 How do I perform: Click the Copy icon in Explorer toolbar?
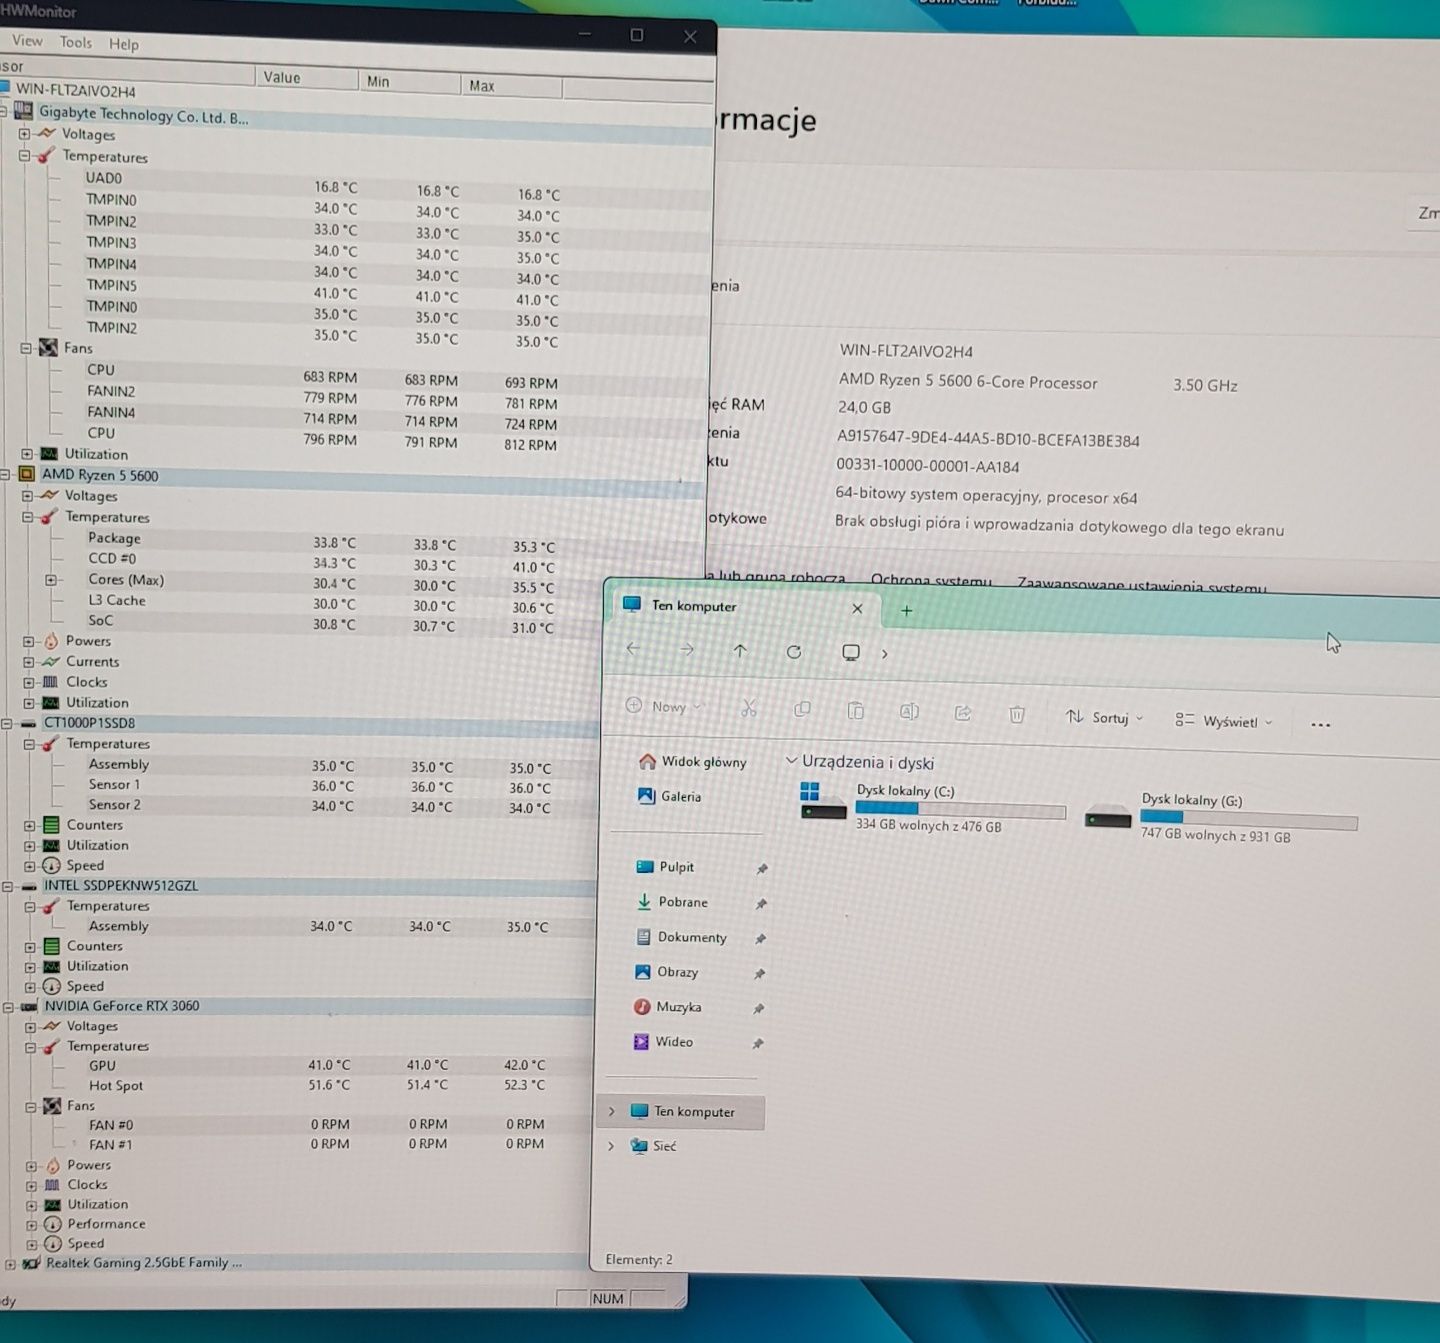pyautogui.click(x=802, y=709)
